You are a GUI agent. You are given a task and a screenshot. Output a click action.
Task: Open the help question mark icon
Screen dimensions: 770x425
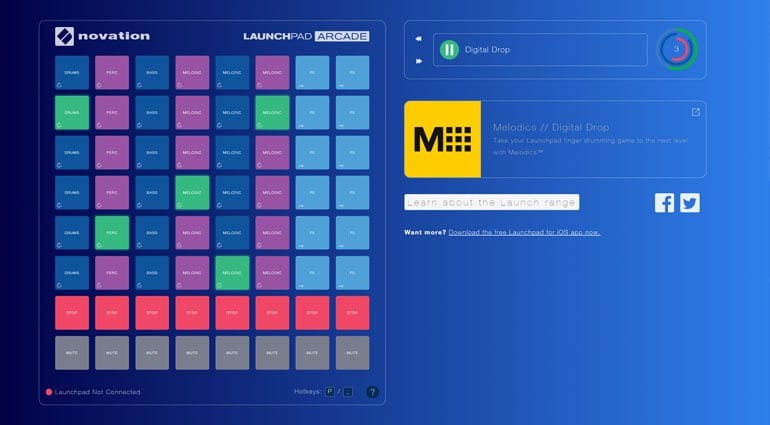tap(372, 392)
